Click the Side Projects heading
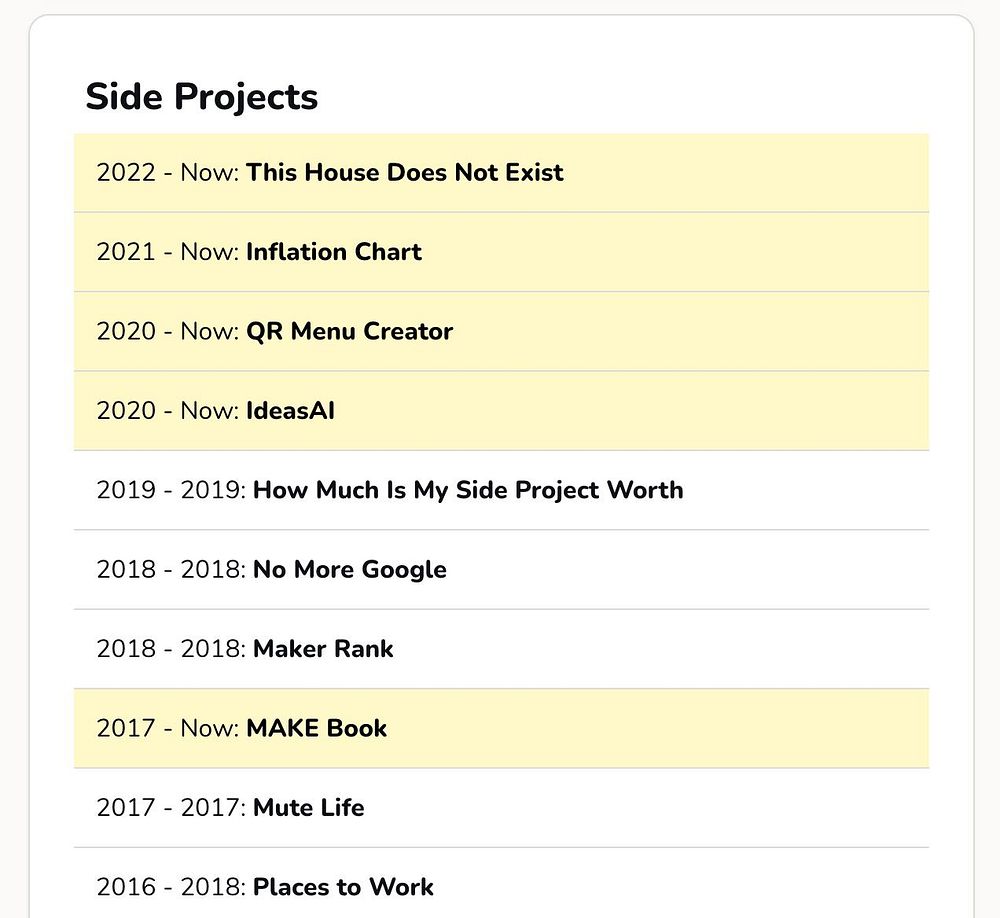 pos(202,97)
